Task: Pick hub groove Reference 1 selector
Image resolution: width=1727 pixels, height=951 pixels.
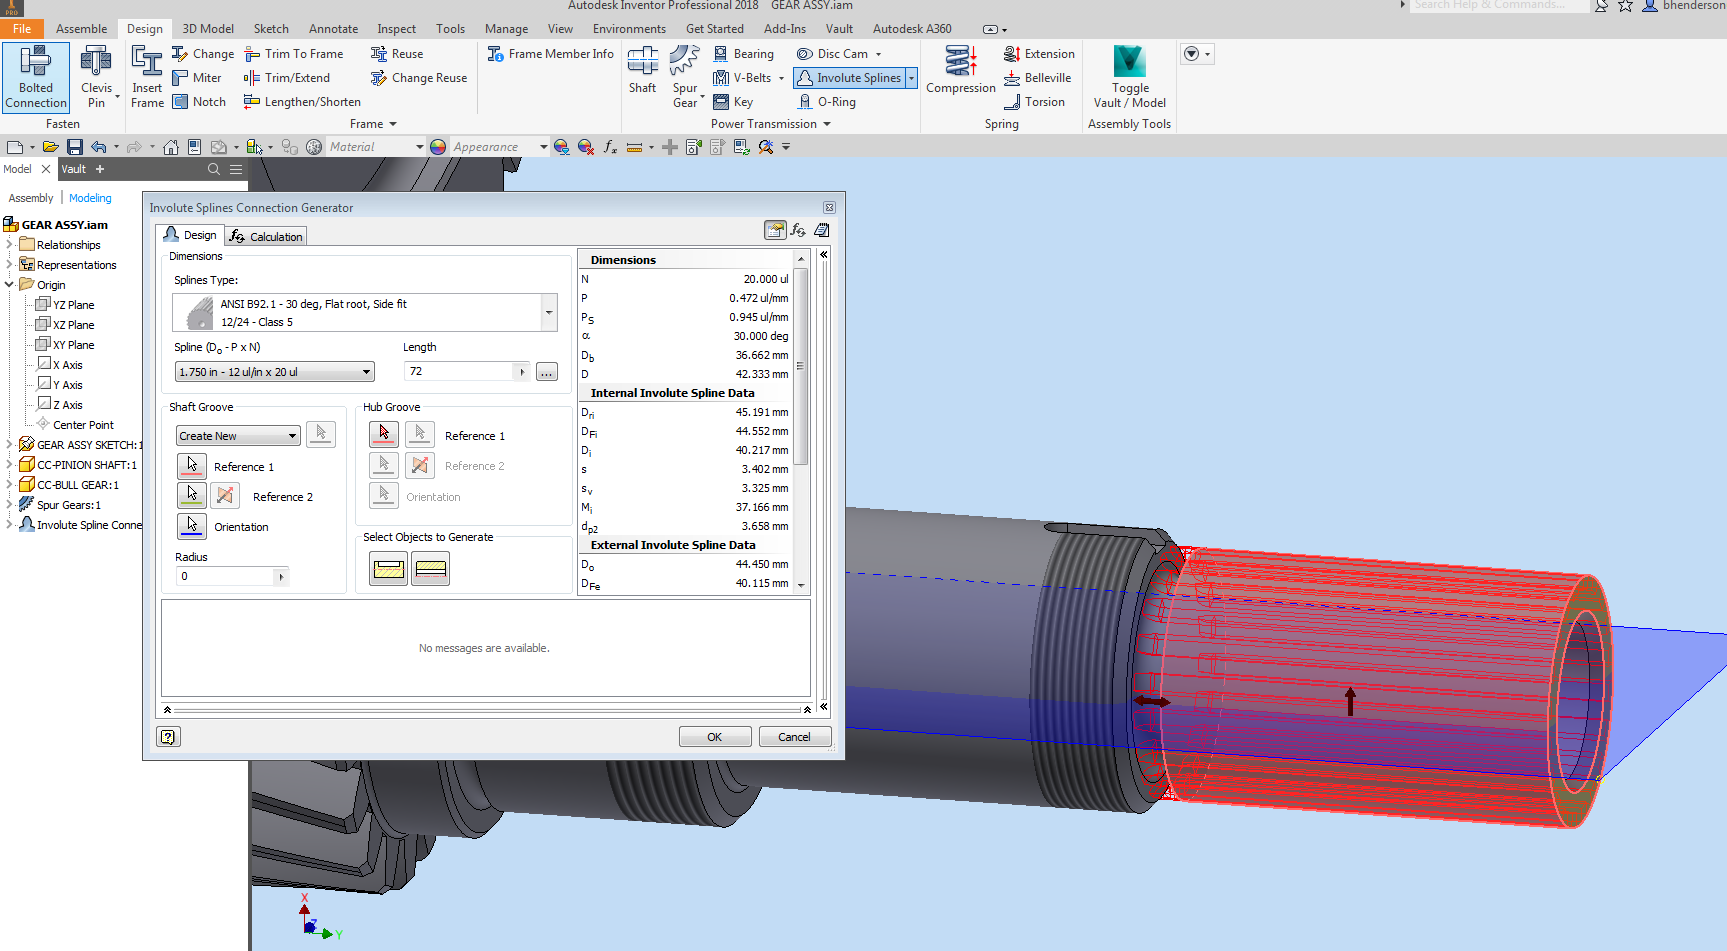Action: click(384, 434)
